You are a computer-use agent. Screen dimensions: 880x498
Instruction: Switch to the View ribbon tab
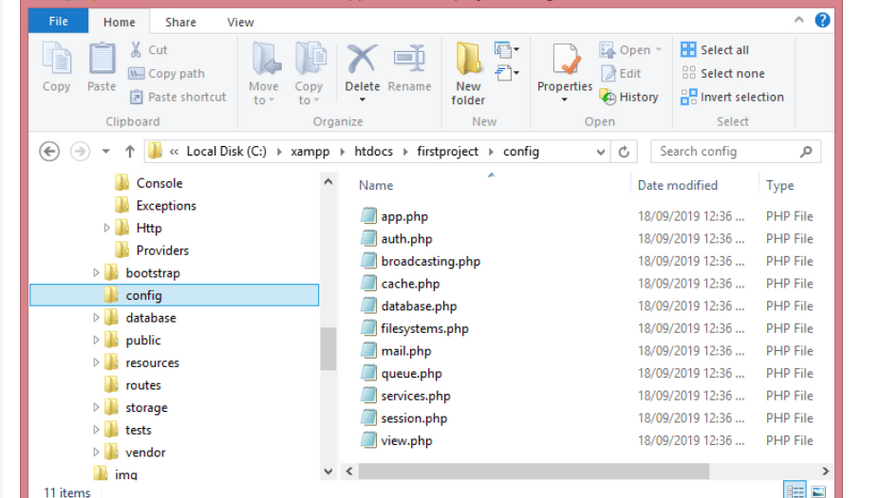point(240,22)
